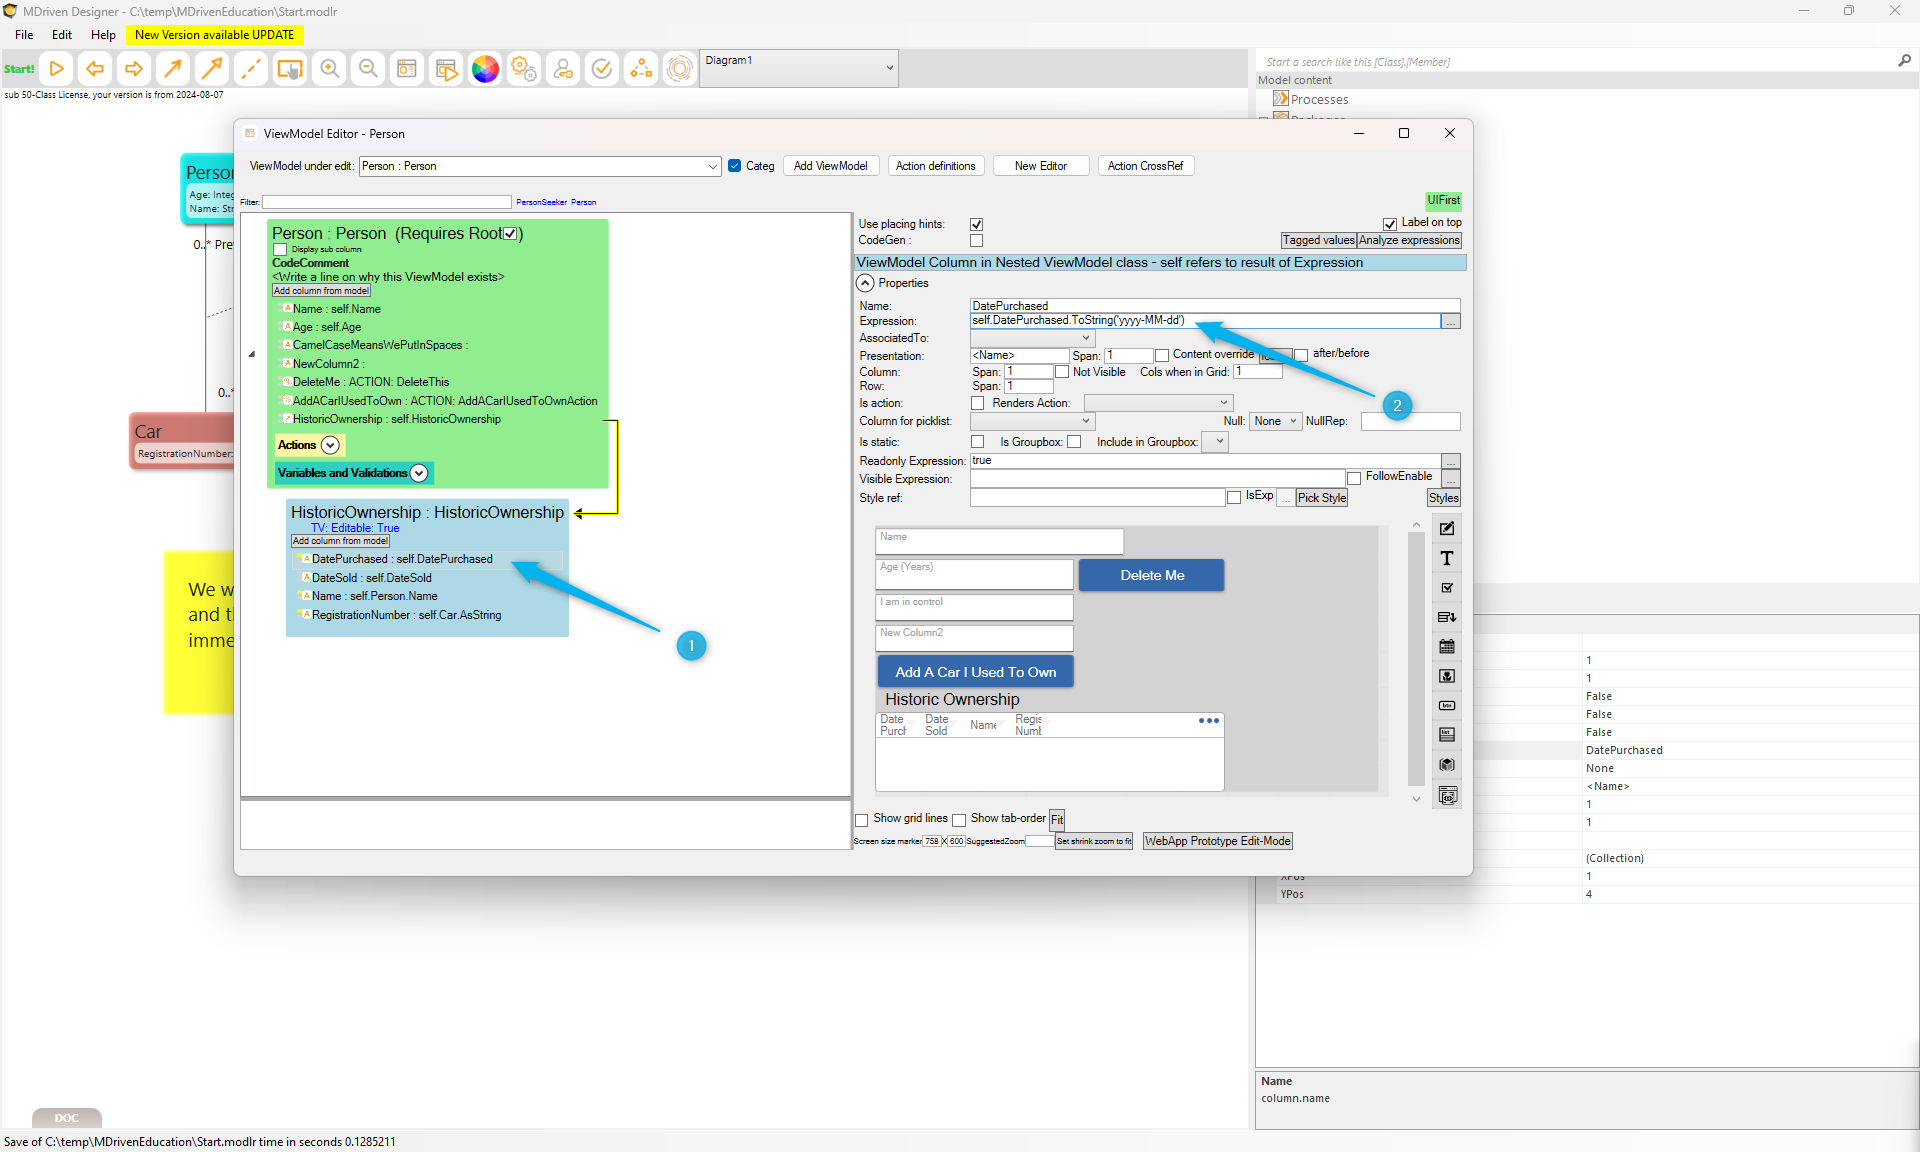Toggle the 'Use placing hints' checkbox
The width and height of the screenshot is (1920, 1152).
pos(976,224)
